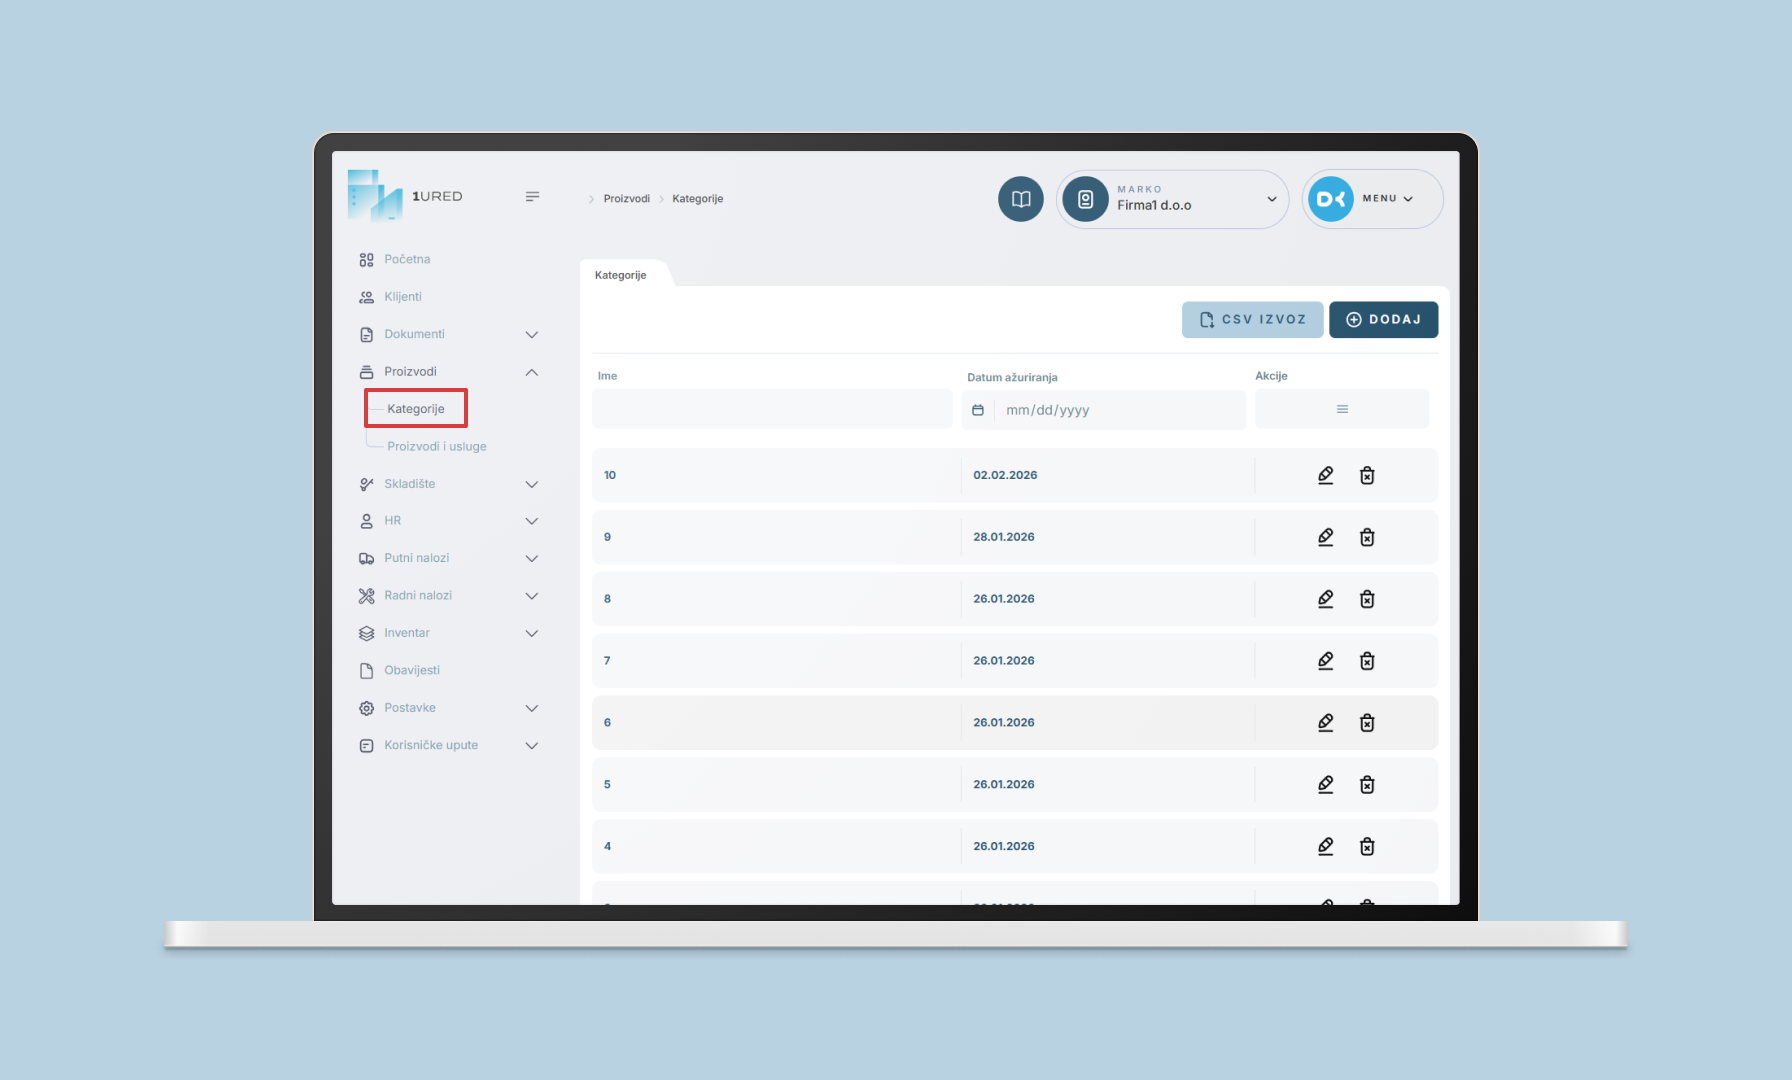This screenshot has height=1080, width=1792.
Task: Click the trash icon in row 5
Action: [x=1367, y=785]
